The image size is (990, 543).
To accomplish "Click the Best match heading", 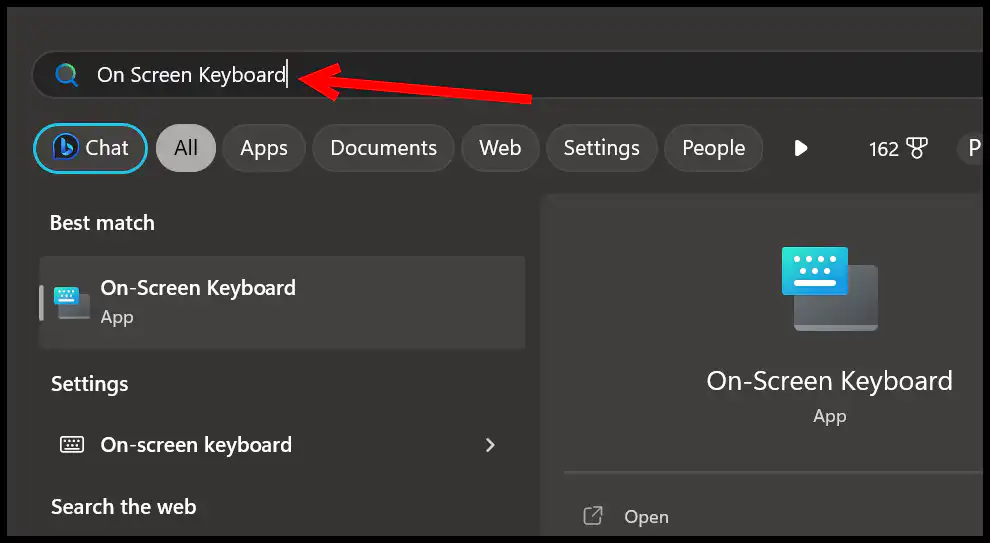I will [102, 223].
